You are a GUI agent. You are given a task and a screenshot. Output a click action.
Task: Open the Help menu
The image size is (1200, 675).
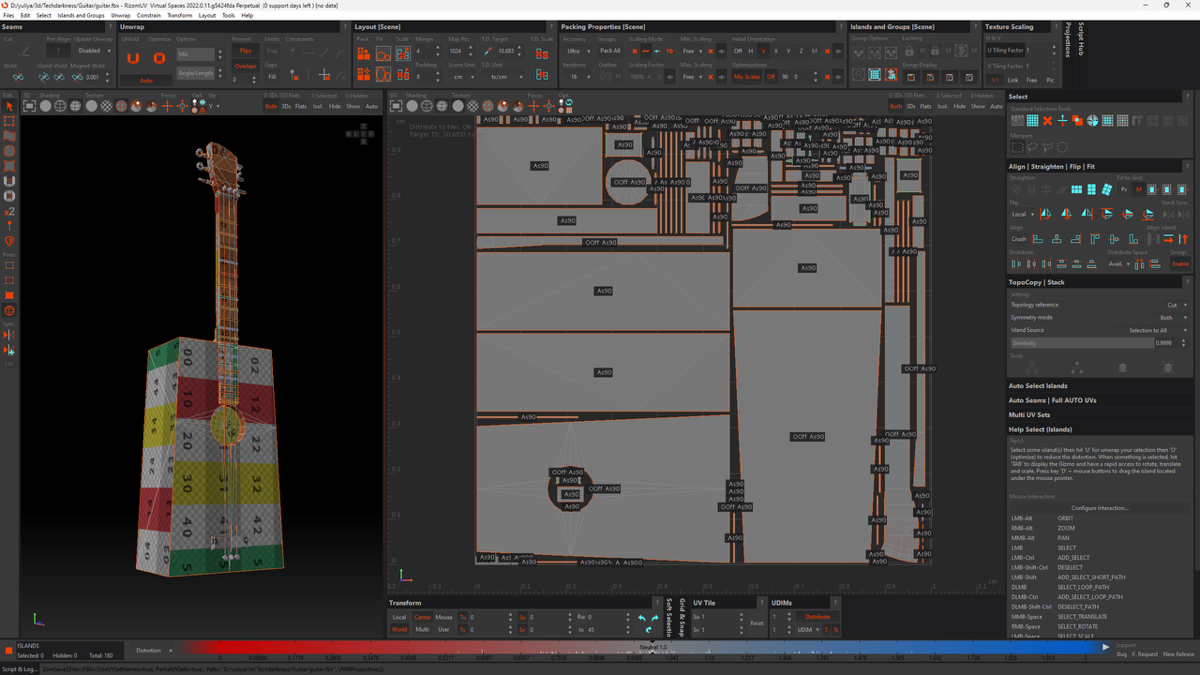[x=247, y=16]
